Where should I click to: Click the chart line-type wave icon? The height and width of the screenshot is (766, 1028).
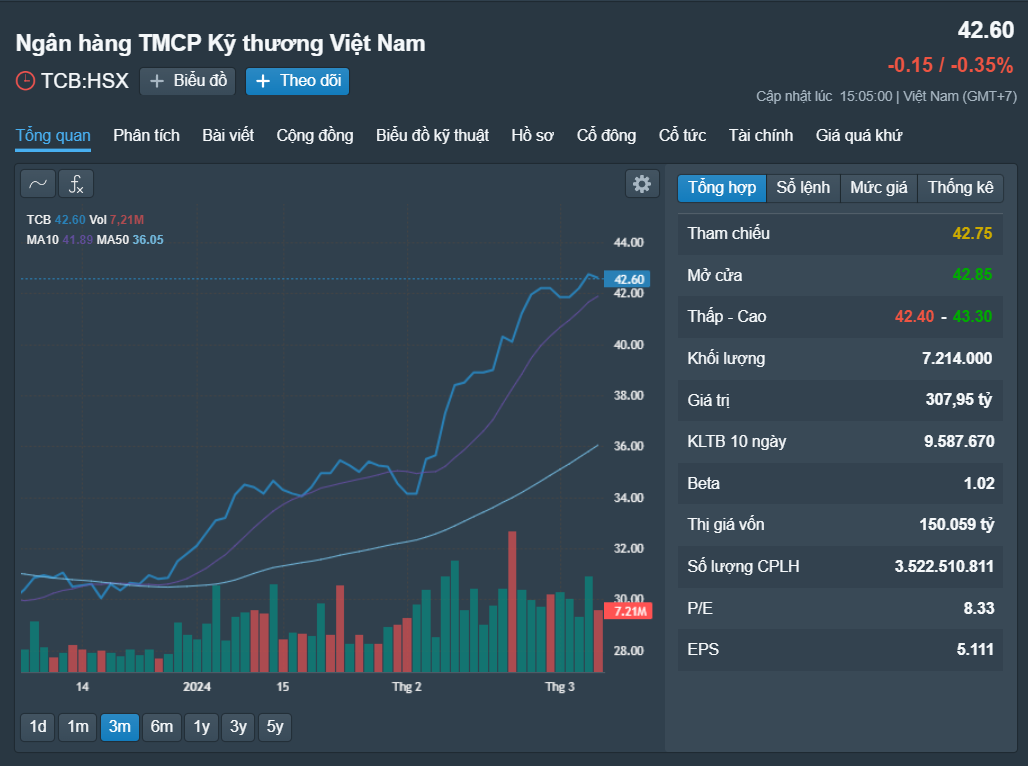37,184
